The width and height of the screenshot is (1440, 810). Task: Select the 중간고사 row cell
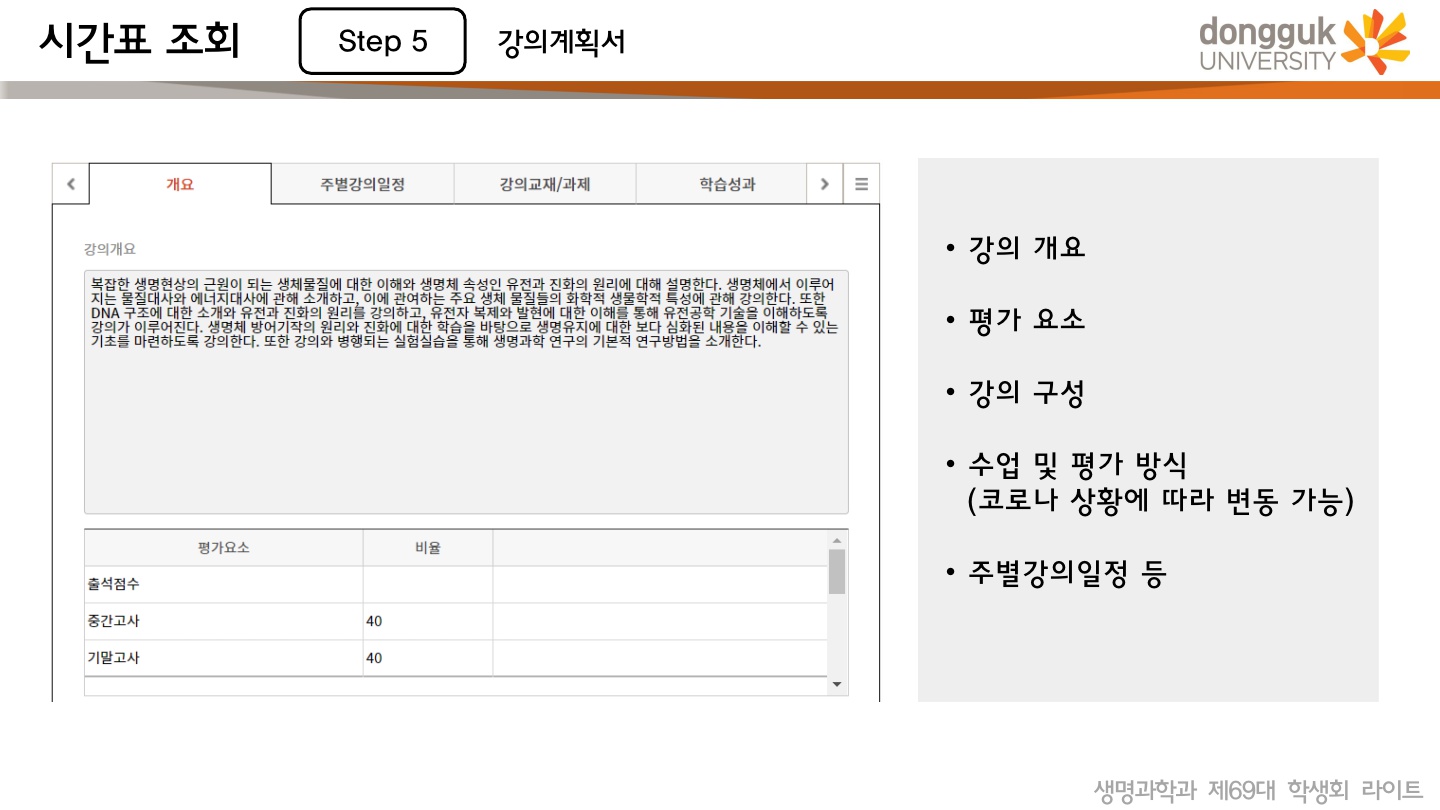pos(224,621)
